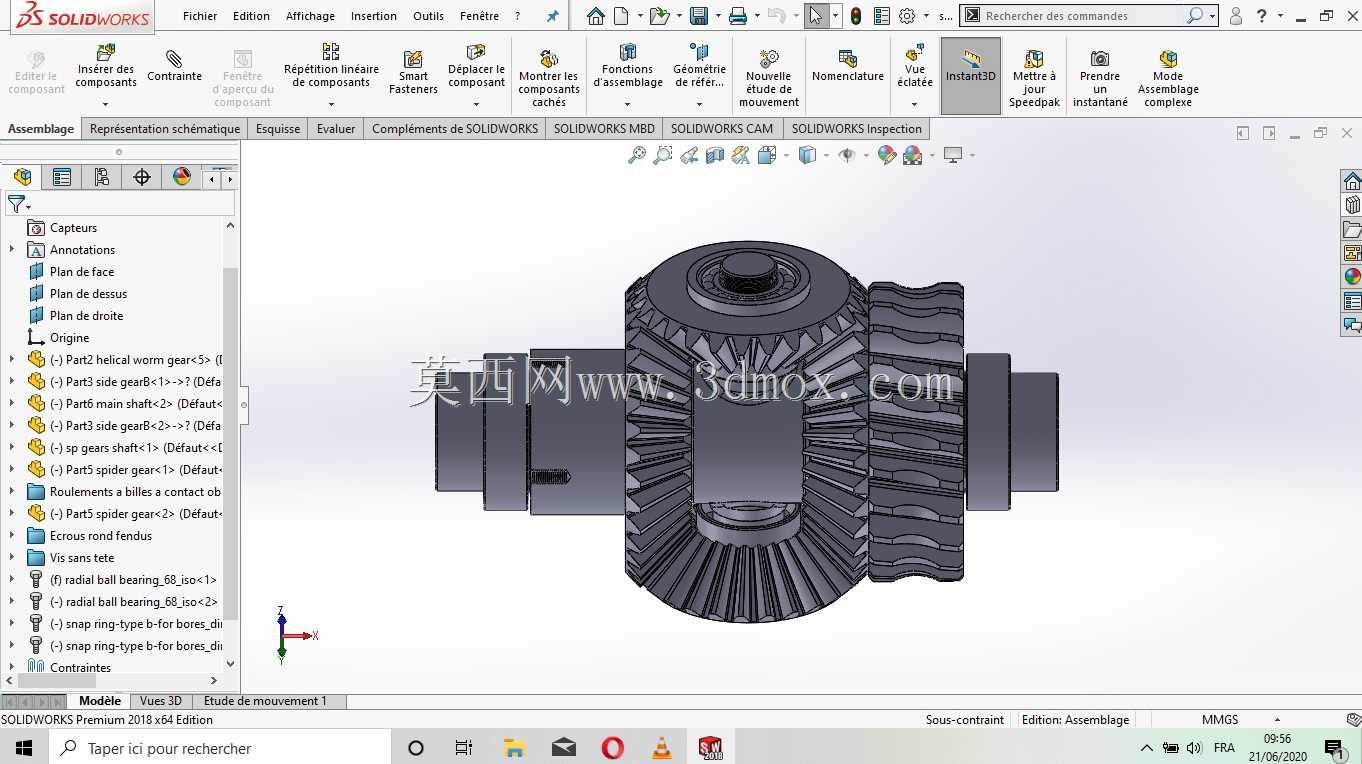
Task: Click Mettre à jour Speedpak
Action: [x=1034, y=78]
